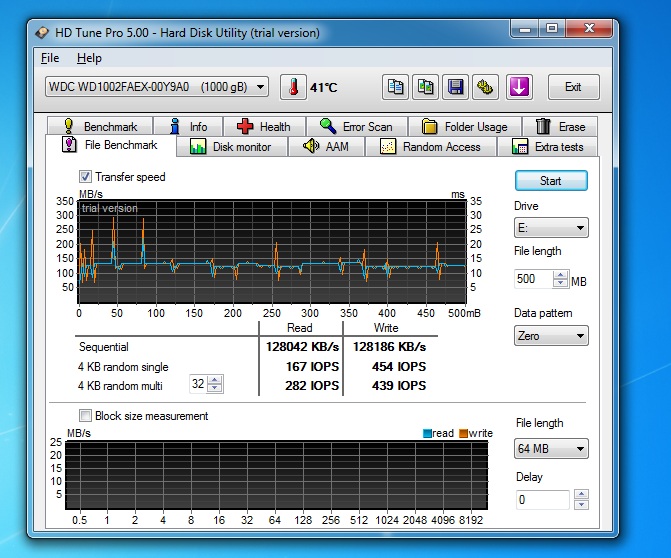Click the purple down-arrow minimize-to-tray icon

coord(519,87)
